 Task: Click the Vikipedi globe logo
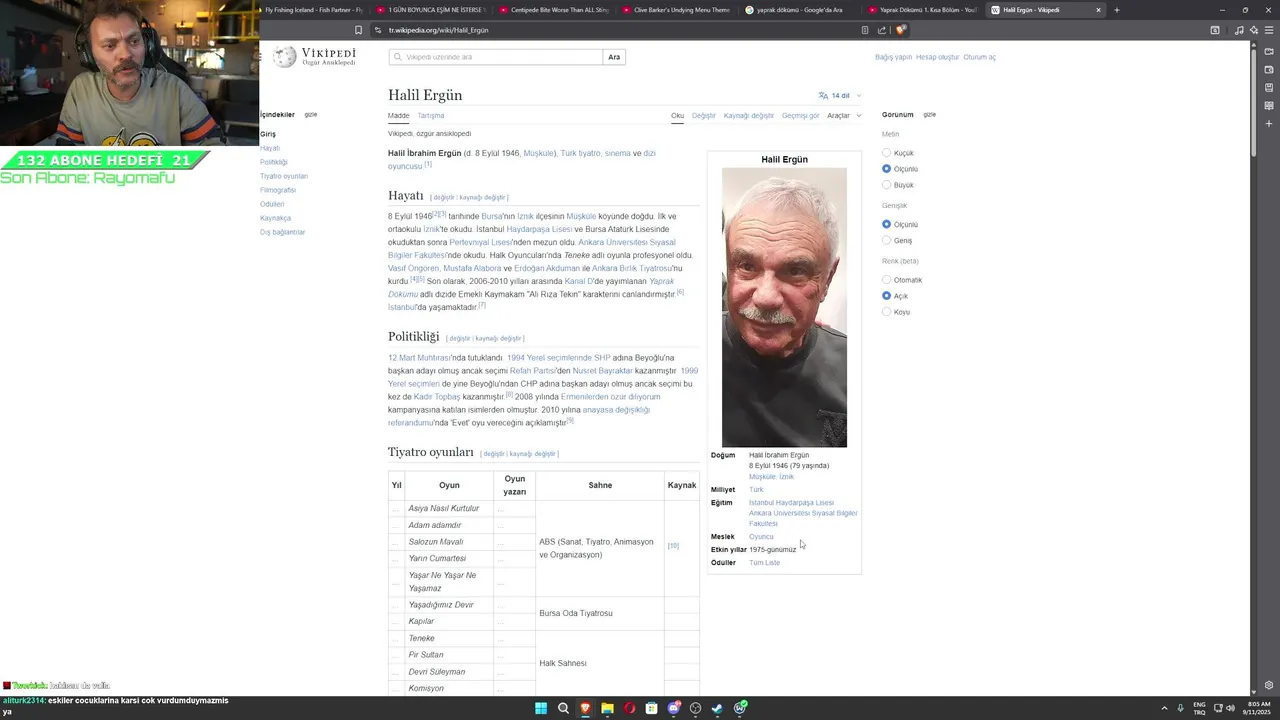[285, 57]
